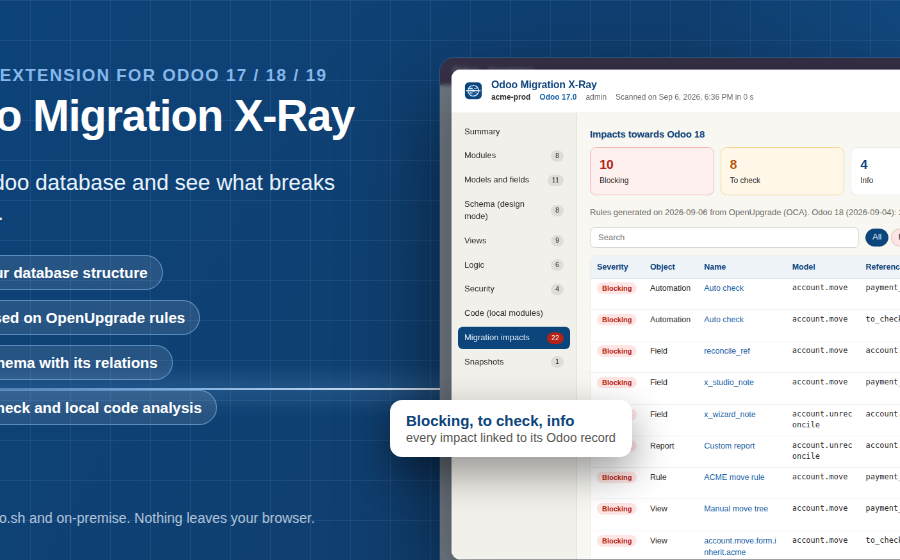This screenshot has height=560, width=900.
Task: Open the reconcile_ref field link
Action: coord(727,351)
